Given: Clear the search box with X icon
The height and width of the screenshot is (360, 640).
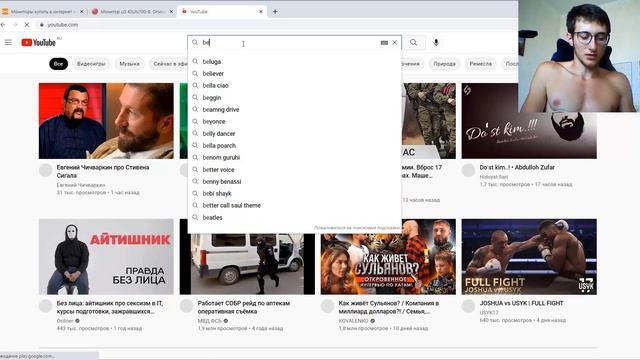Looking at the screenshot, I should [395, 42].
